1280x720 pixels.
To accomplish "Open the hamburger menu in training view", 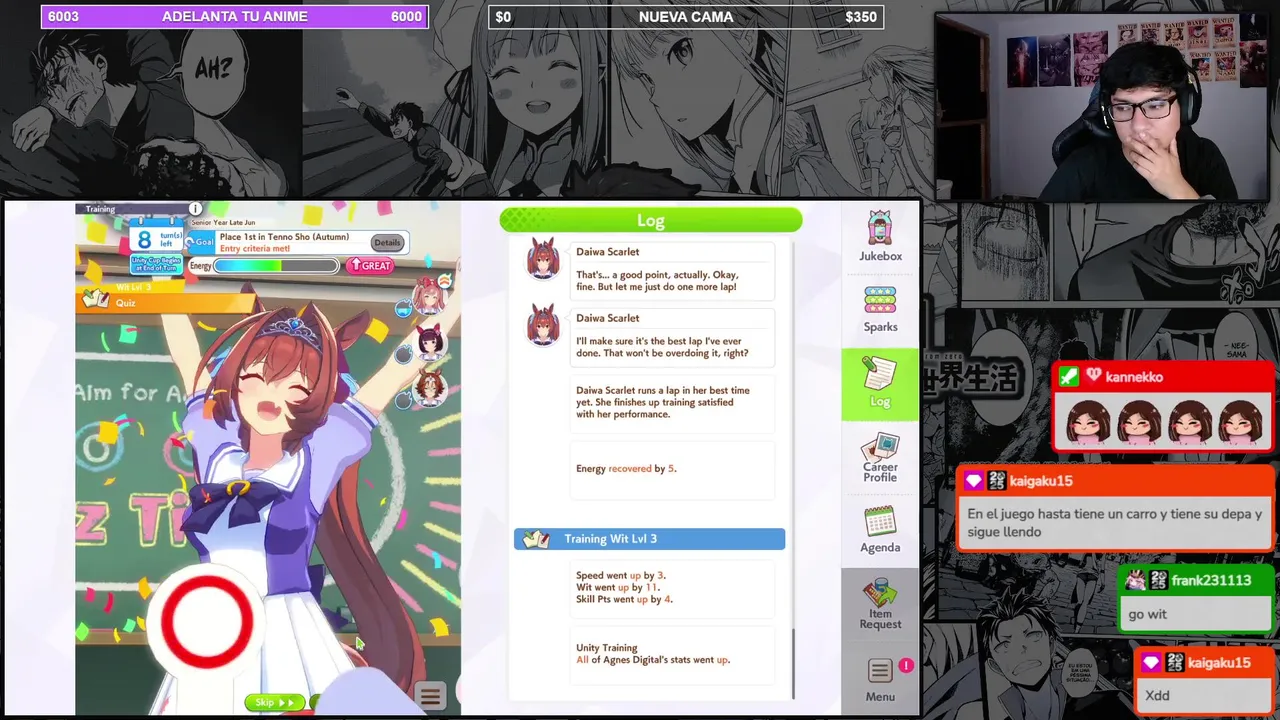I will tap(431, 697).
